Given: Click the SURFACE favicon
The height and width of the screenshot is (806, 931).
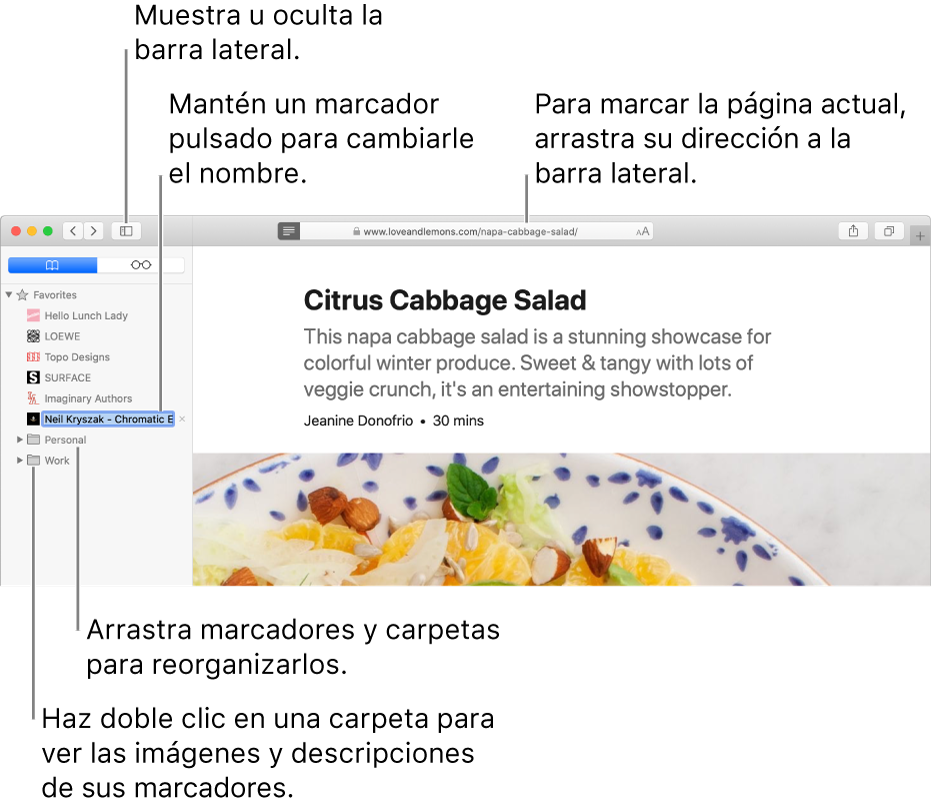Looking at the screenshot, I should [33, 378].
